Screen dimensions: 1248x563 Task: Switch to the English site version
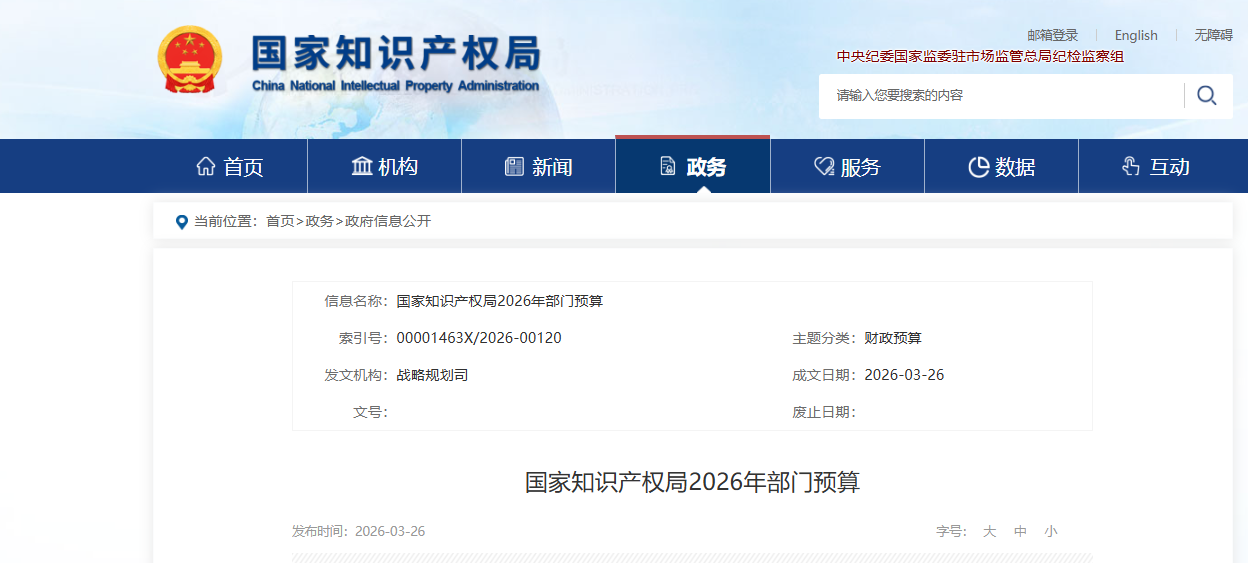1136,35
